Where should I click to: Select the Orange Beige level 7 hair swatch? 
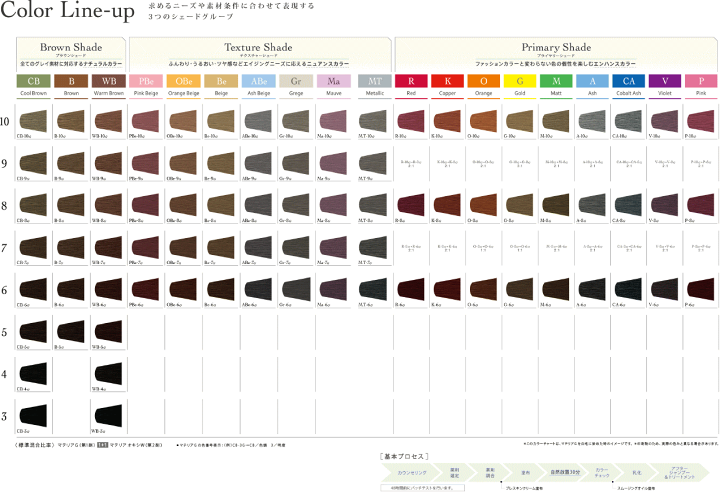coord(183,246)
